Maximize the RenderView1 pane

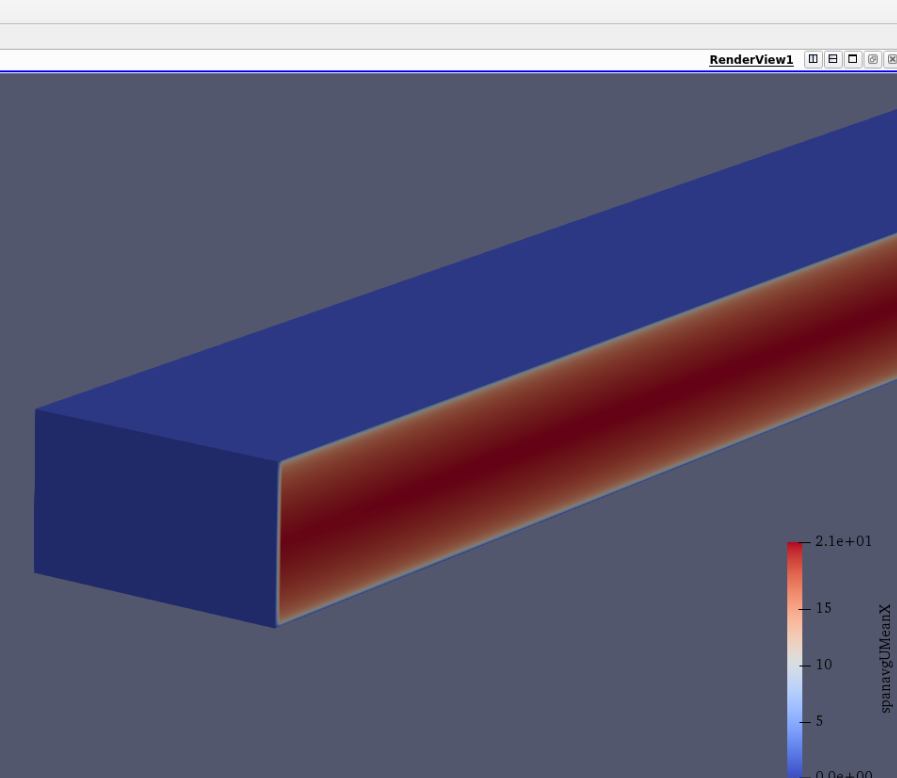click(x=853, y=59)
